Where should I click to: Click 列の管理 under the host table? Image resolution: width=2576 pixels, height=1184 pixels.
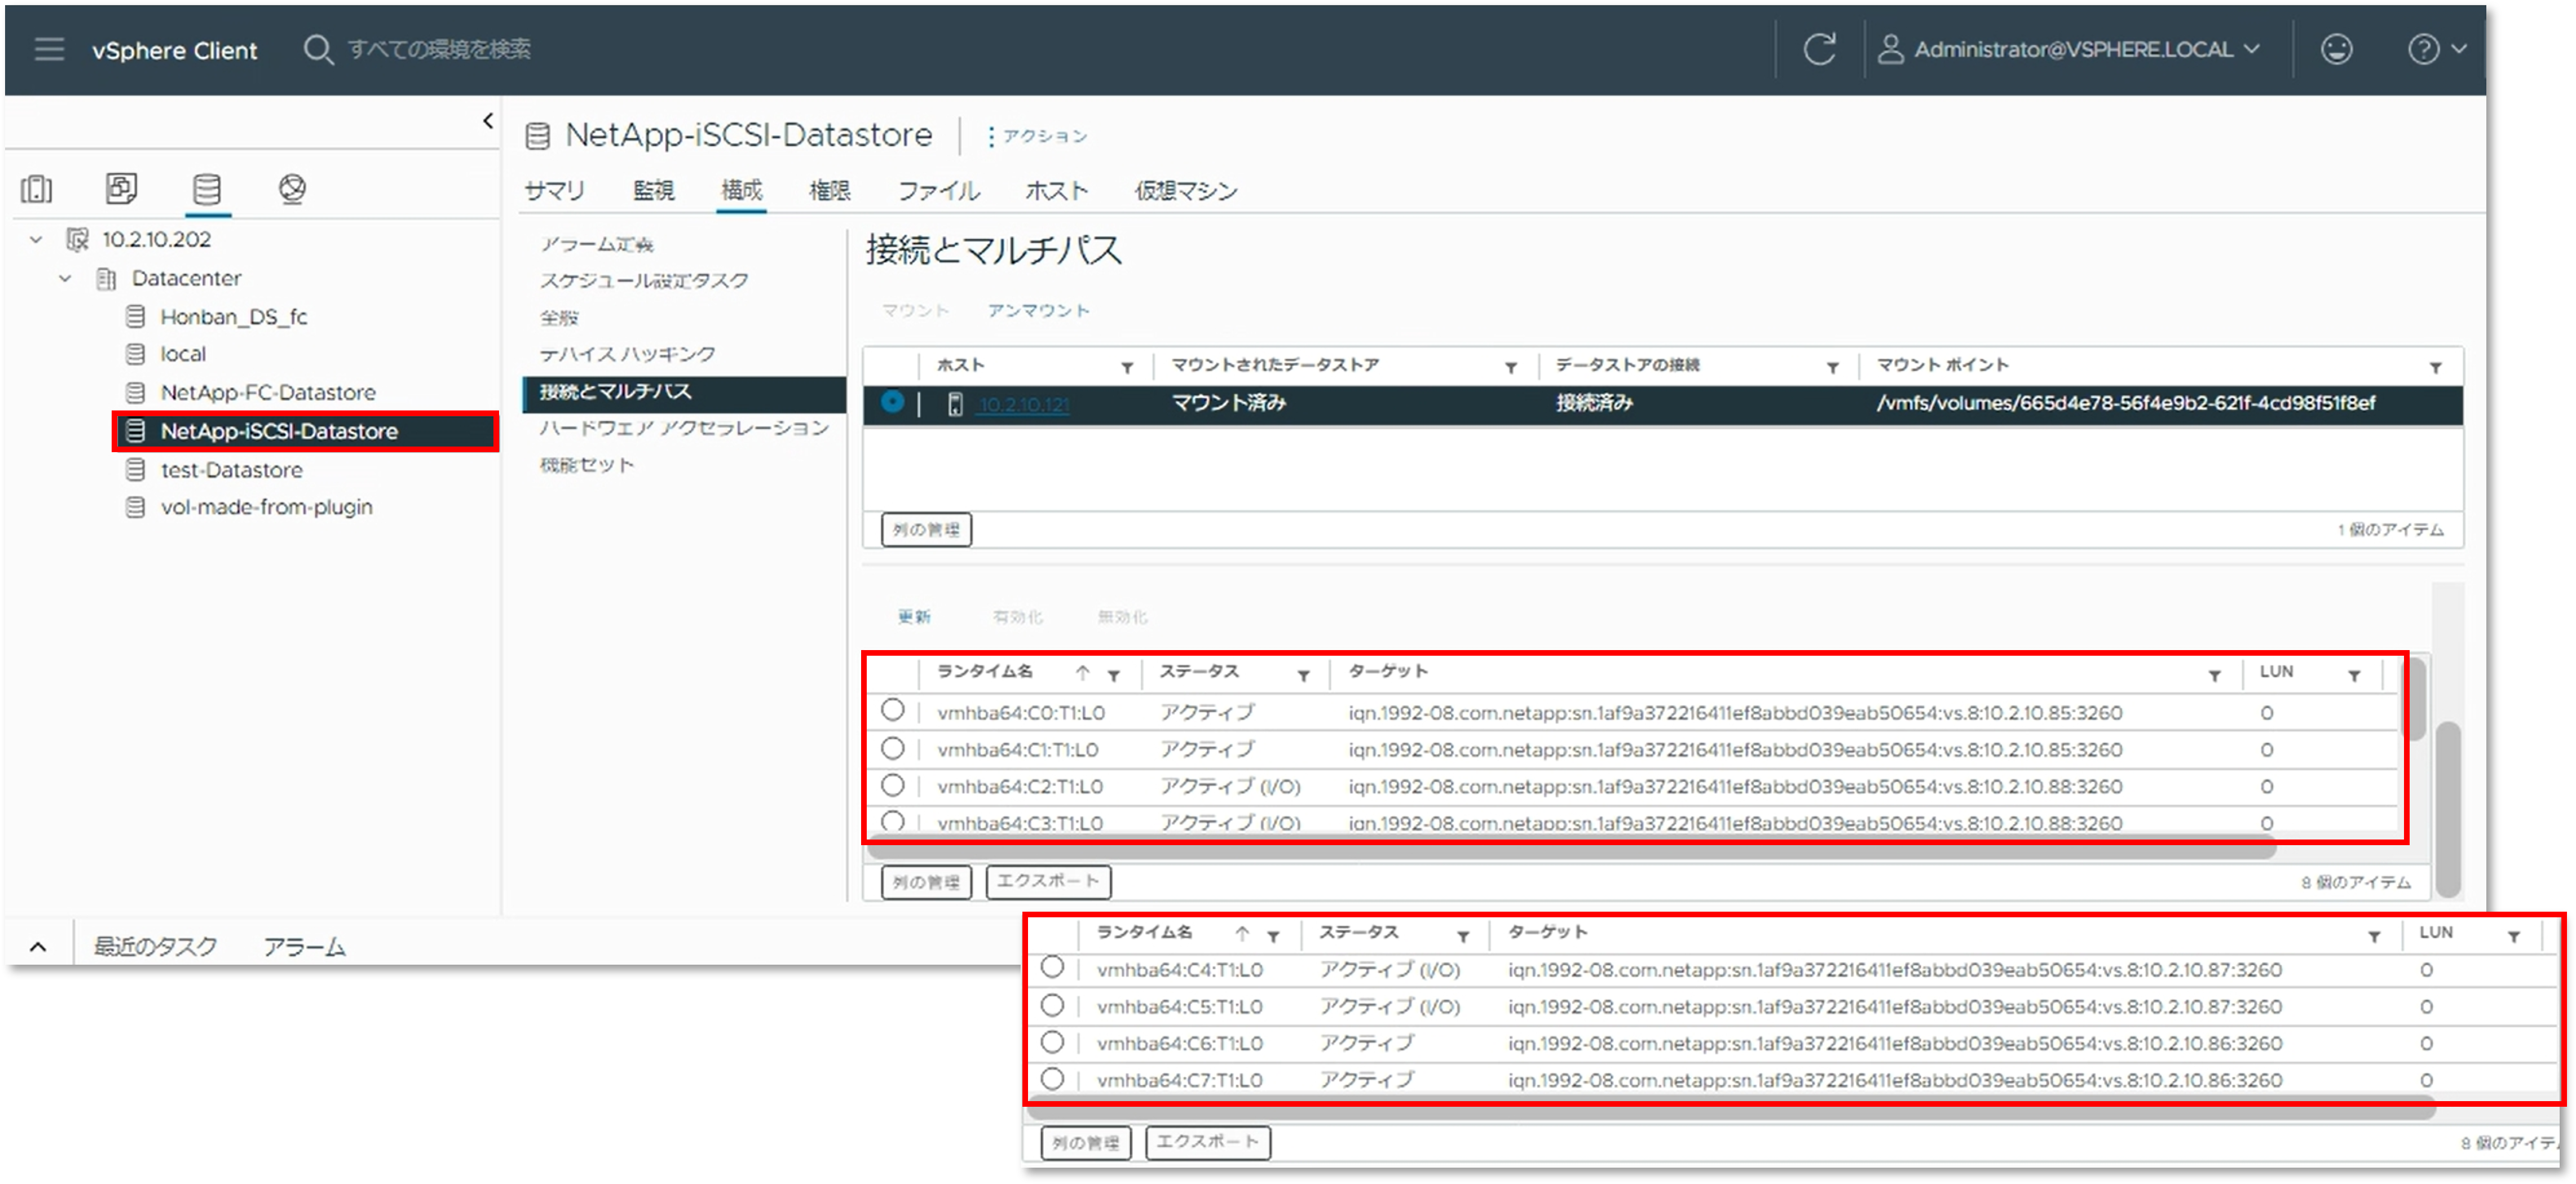pos(926,529)
